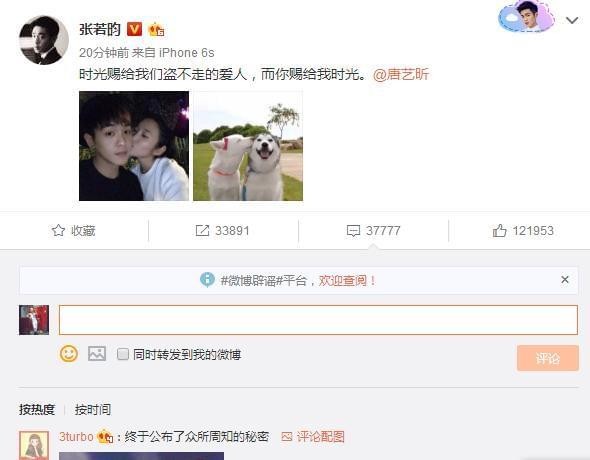
Task: Click the star favorite 收藏 icon
Action: coord(58,230)
